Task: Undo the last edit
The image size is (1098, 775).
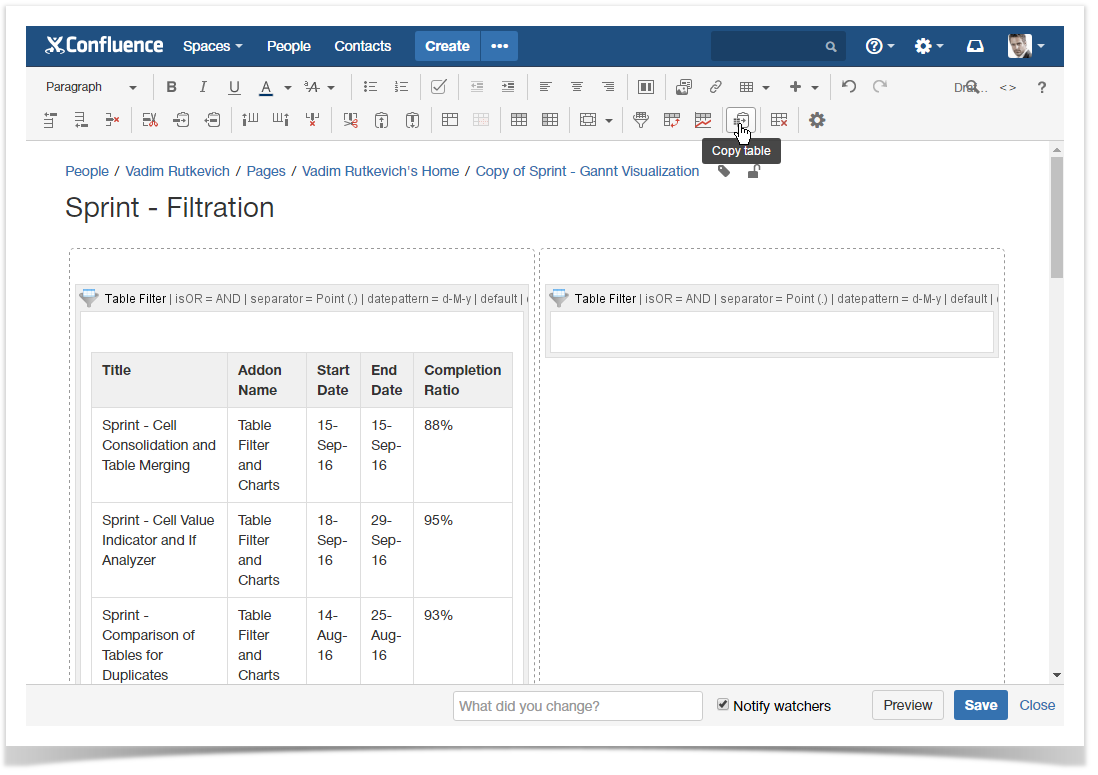Action: pos(849,86)
